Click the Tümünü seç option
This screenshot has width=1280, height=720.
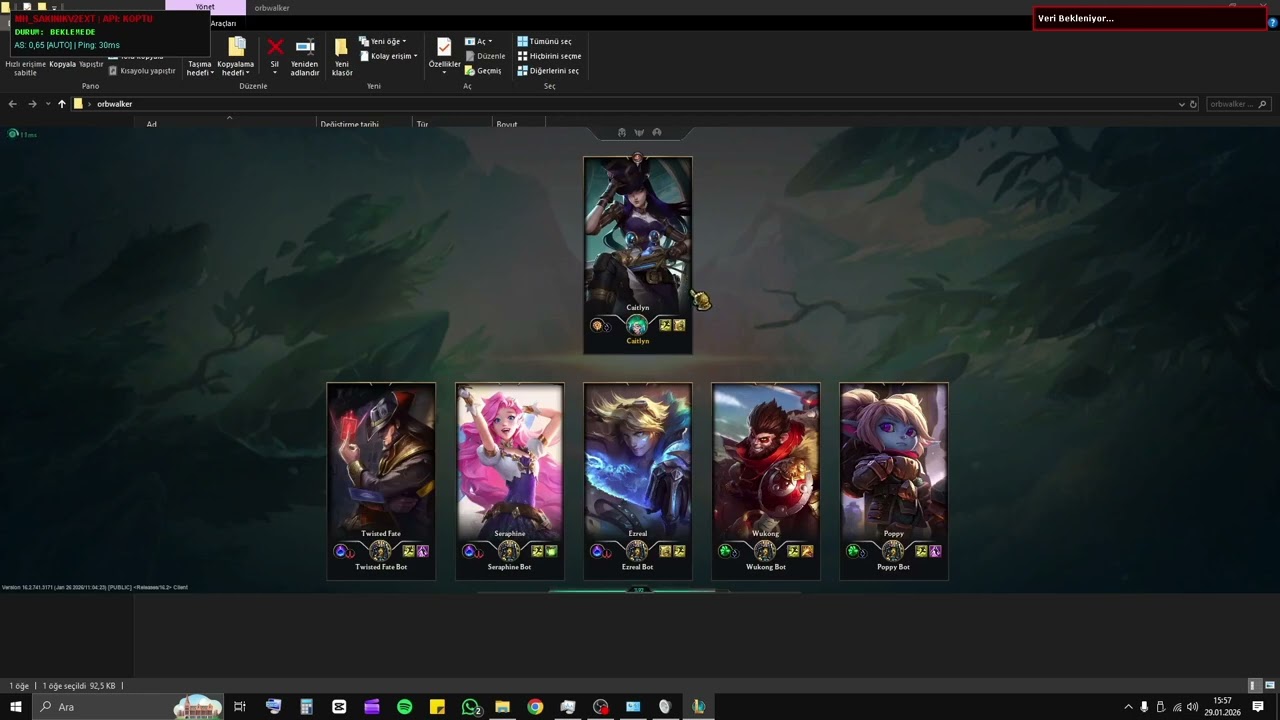545,42
